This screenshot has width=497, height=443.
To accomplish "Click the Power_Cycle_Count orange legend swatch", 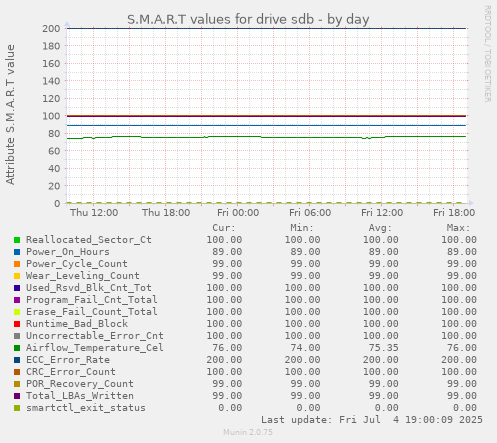I will (17, 264).
